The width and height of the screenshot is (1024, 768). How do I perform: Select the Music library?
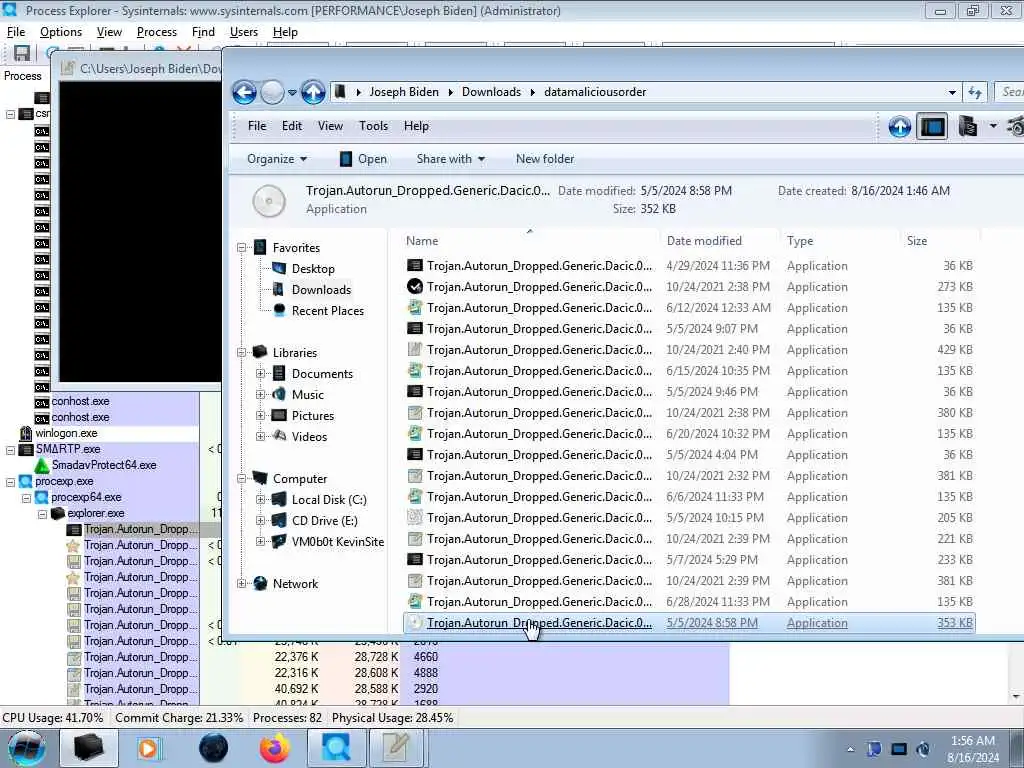point(307,394)
